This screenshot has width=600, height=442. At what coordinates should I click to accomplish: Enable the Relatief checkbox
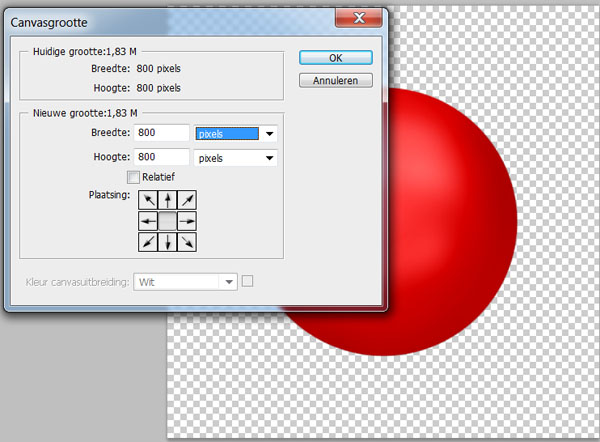coord(133,177)
